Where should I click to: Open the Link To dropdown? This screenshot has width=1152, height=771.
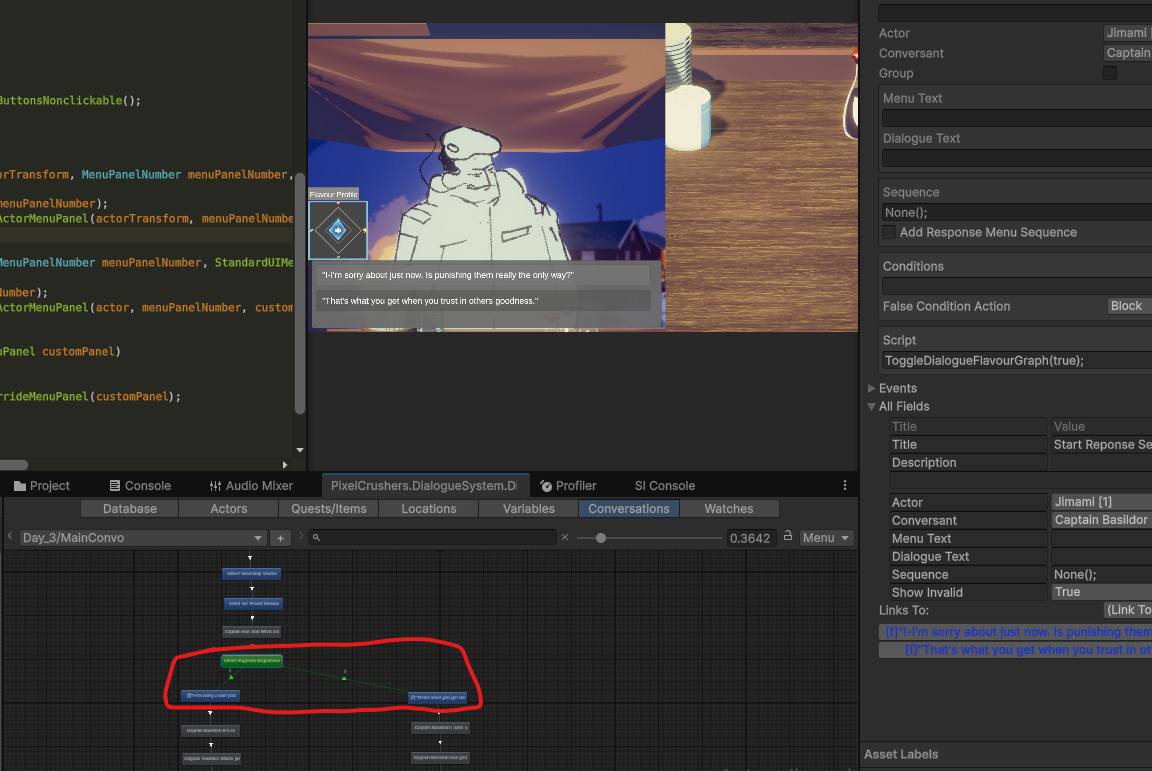tap(1128, 610)
